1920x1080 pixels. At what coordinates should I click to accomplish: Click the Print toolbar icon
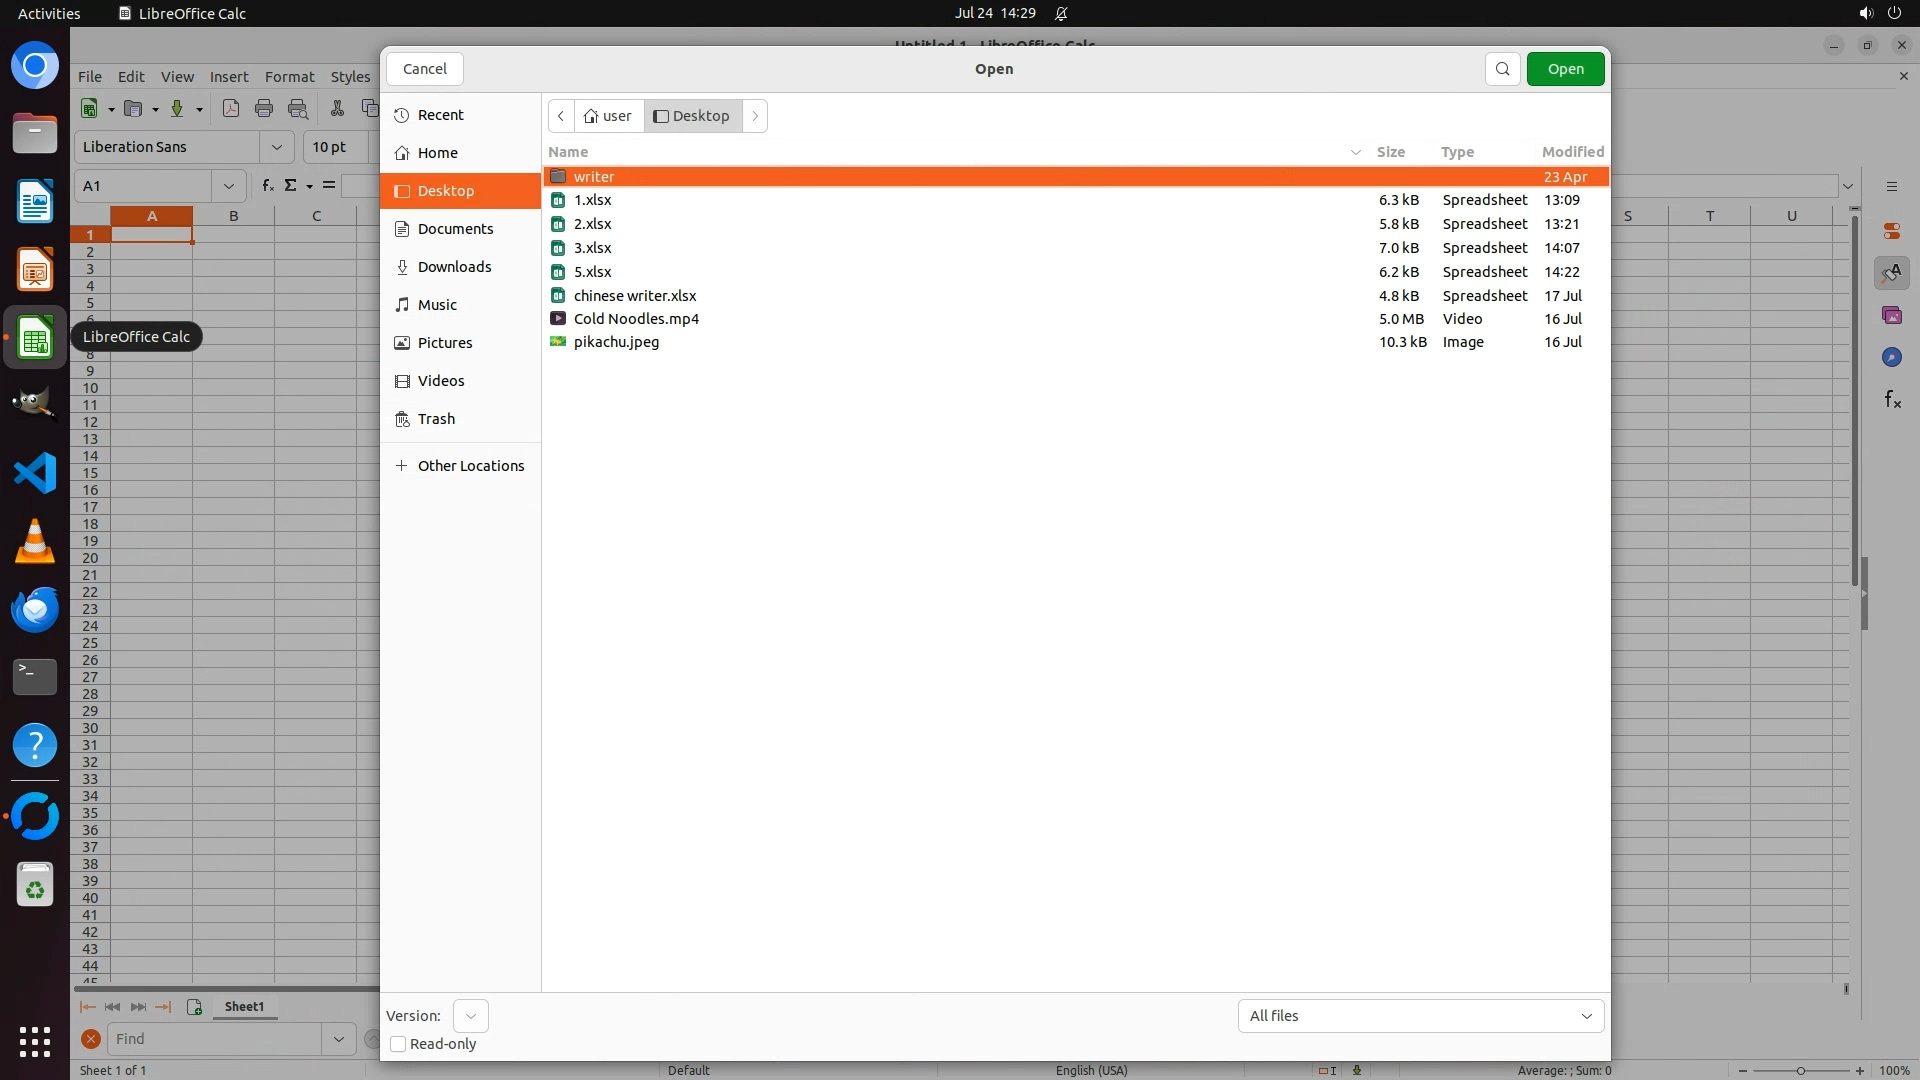264,109
